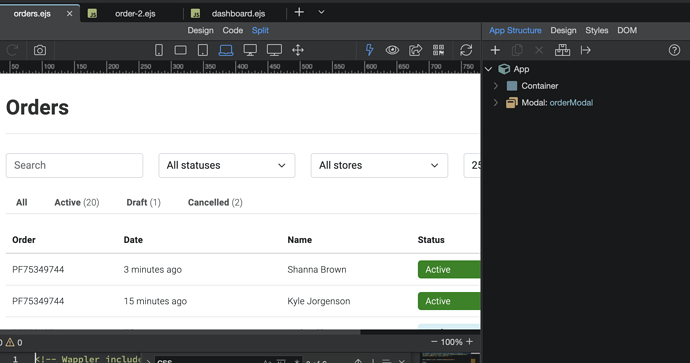The width and height of the screenshot is (690, 363).
Task: Click Kyle Jorgenson's Active status badge
Action: 449,301
